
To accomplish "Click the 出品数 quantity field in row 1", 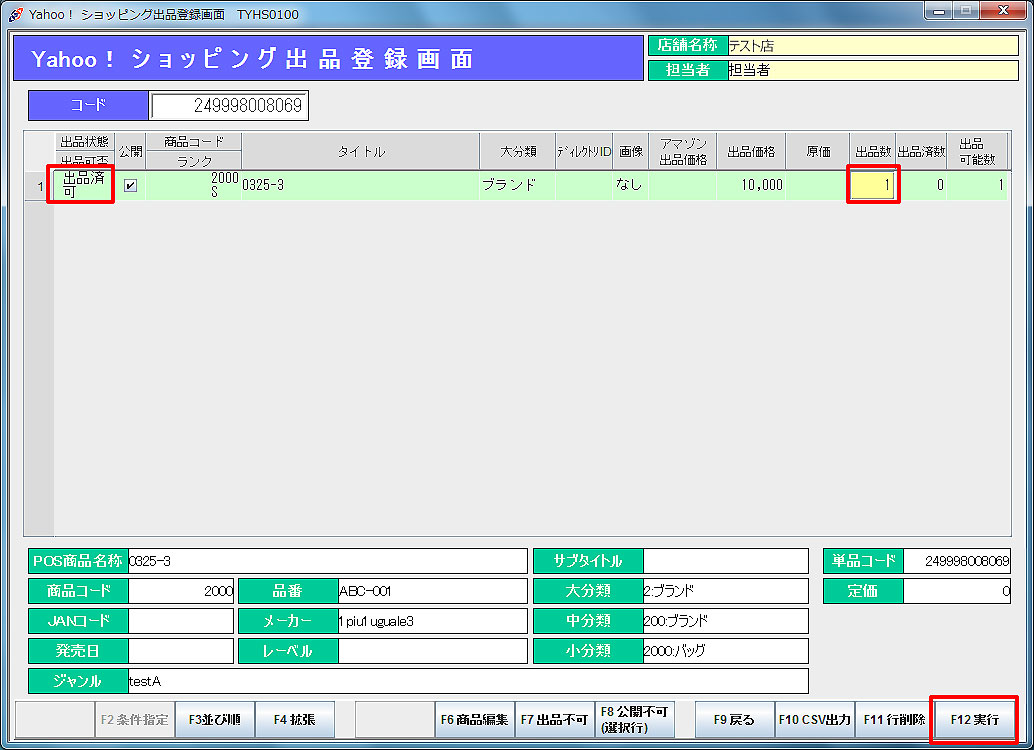I will click(x=872, y=185).
